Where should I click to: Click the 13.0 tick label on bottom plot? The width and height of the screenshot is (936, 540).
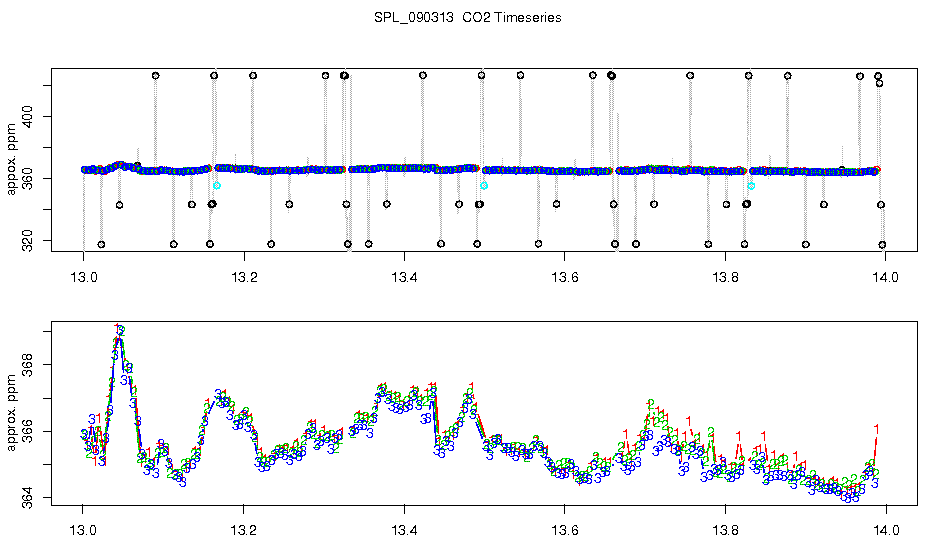pos(82,529)
